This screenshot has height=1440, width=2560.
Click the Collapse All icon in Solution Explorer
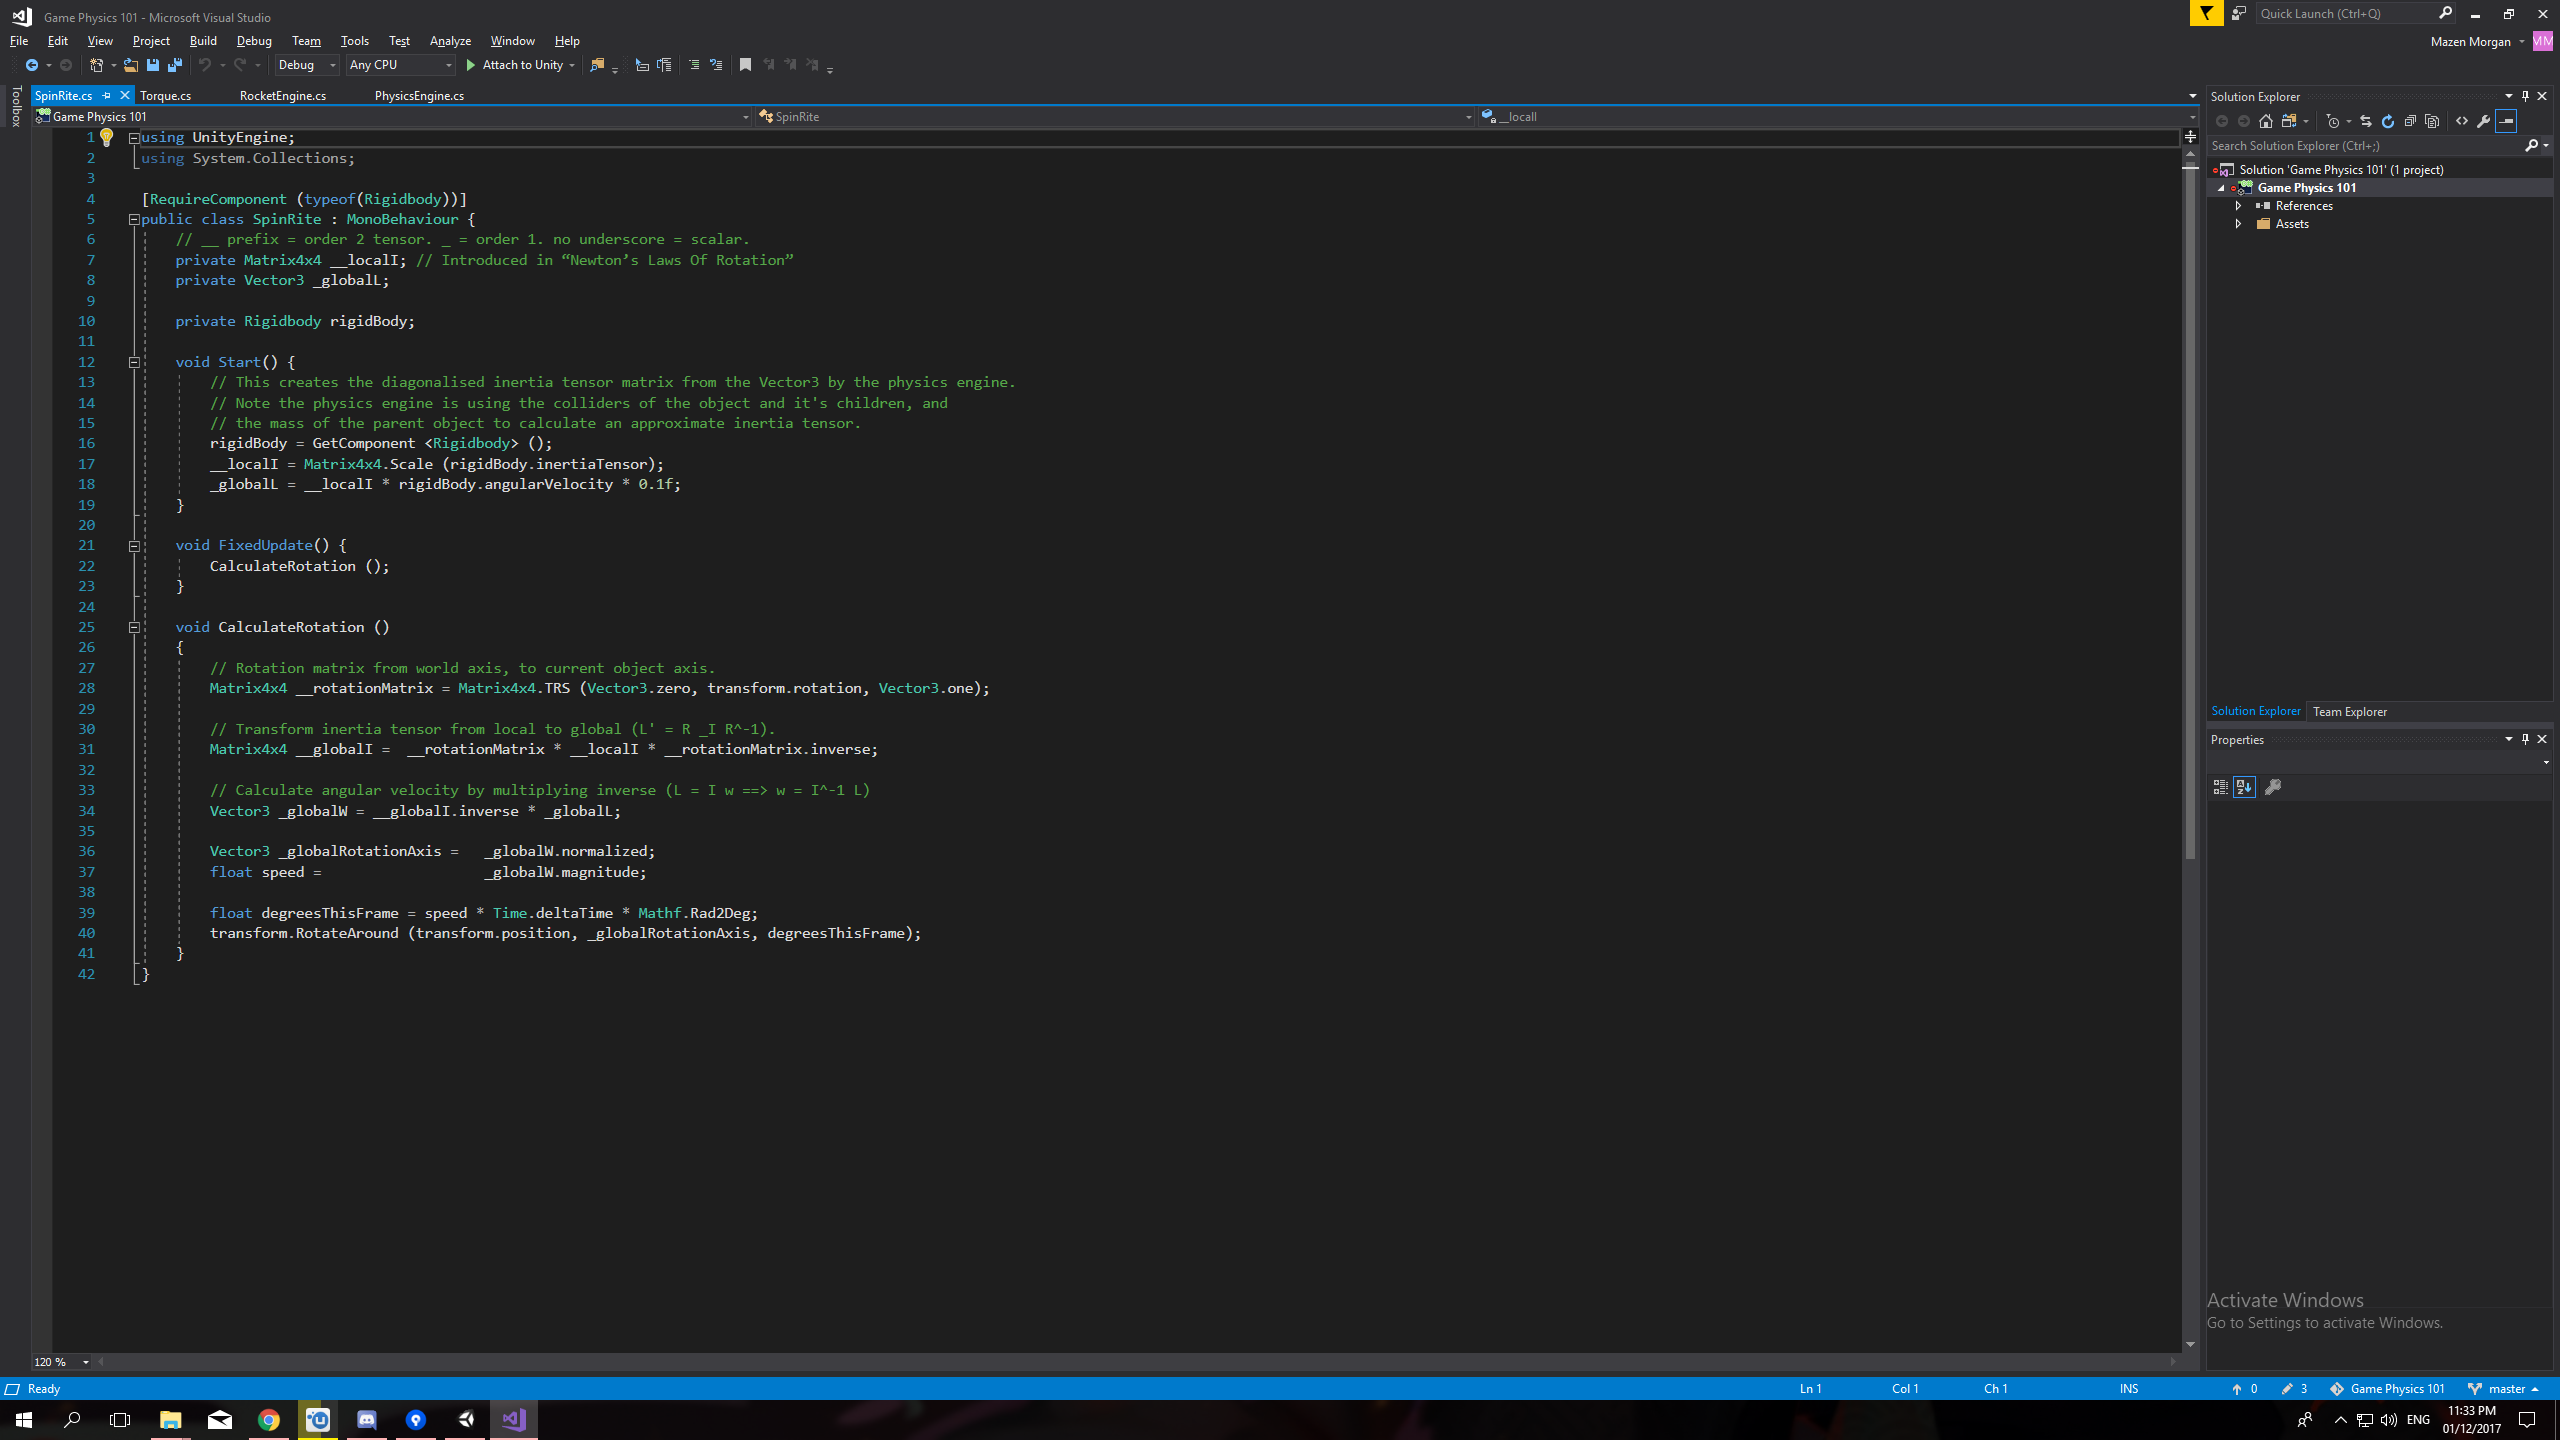click(2410, 121)
